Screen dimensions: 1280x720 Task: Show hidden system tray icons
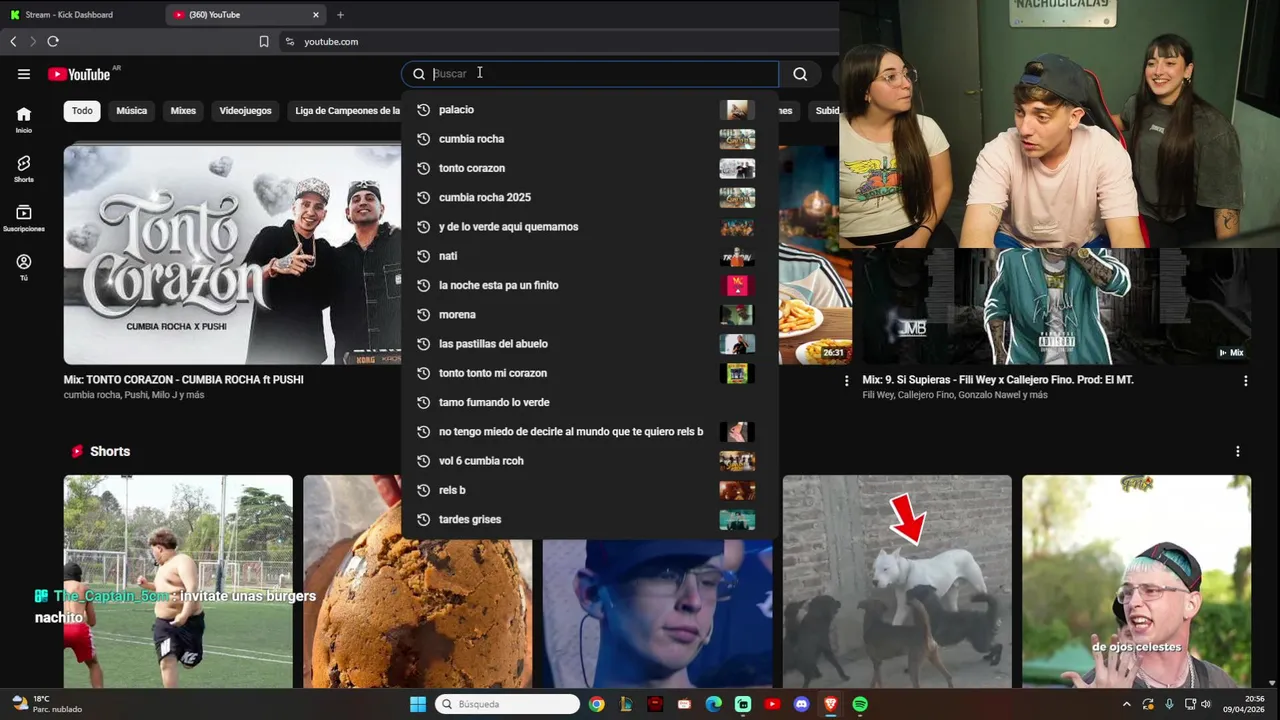tap(1127, 704)
